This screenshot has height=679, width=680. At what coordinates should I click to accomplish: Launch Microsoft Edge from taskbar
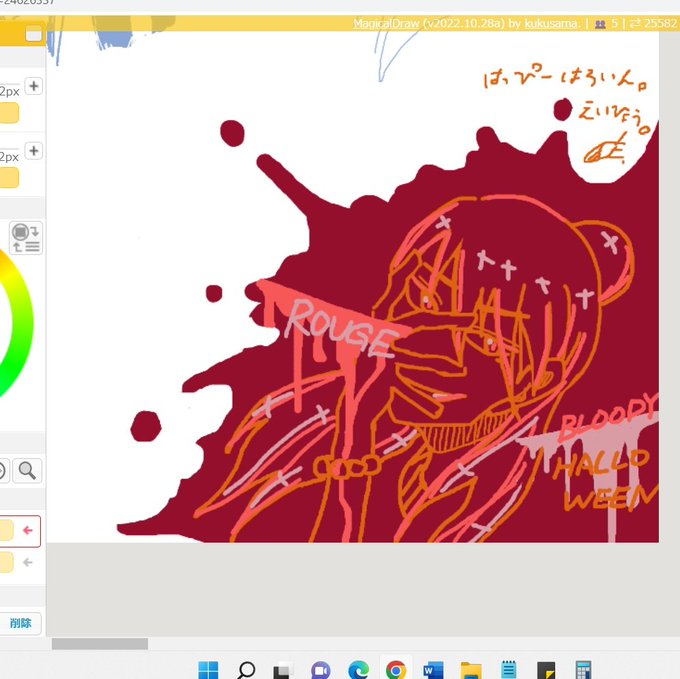359,670
